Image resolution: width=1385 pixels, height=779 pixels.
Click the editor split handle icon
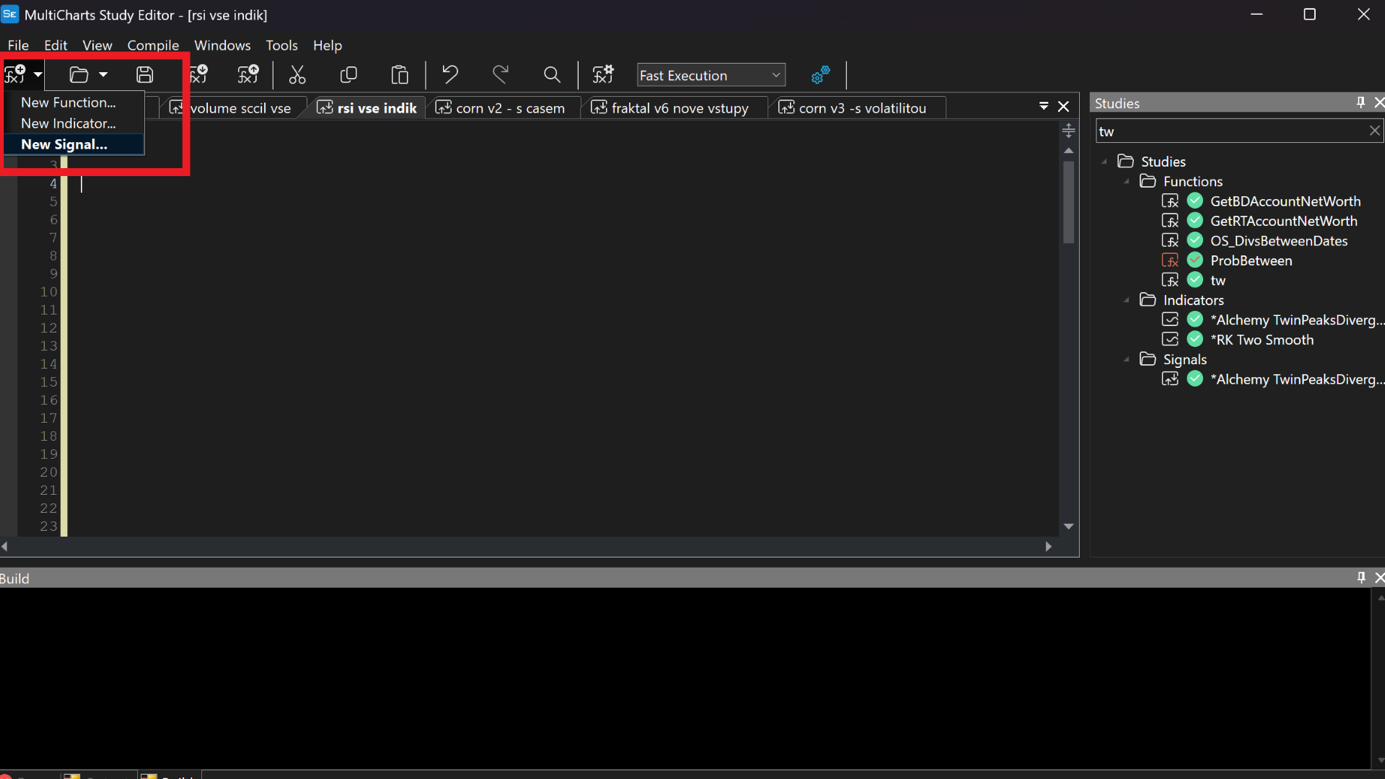tap(1069, 131)
